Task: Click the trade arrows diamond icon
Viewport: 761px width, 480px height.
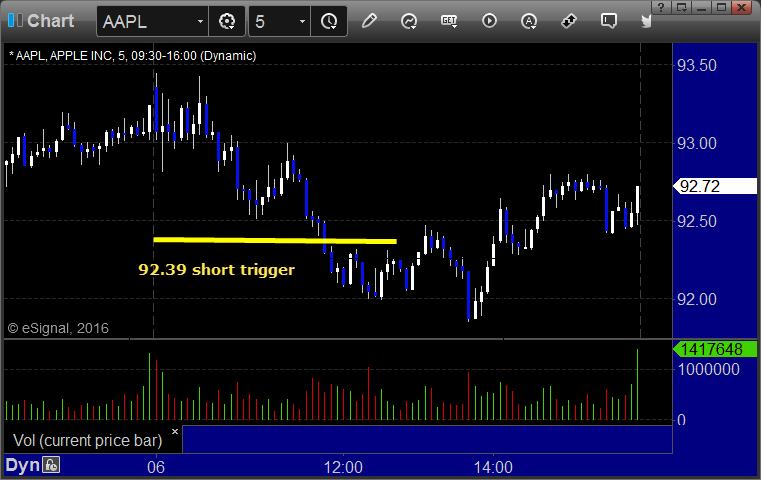Action: point(569,21)
